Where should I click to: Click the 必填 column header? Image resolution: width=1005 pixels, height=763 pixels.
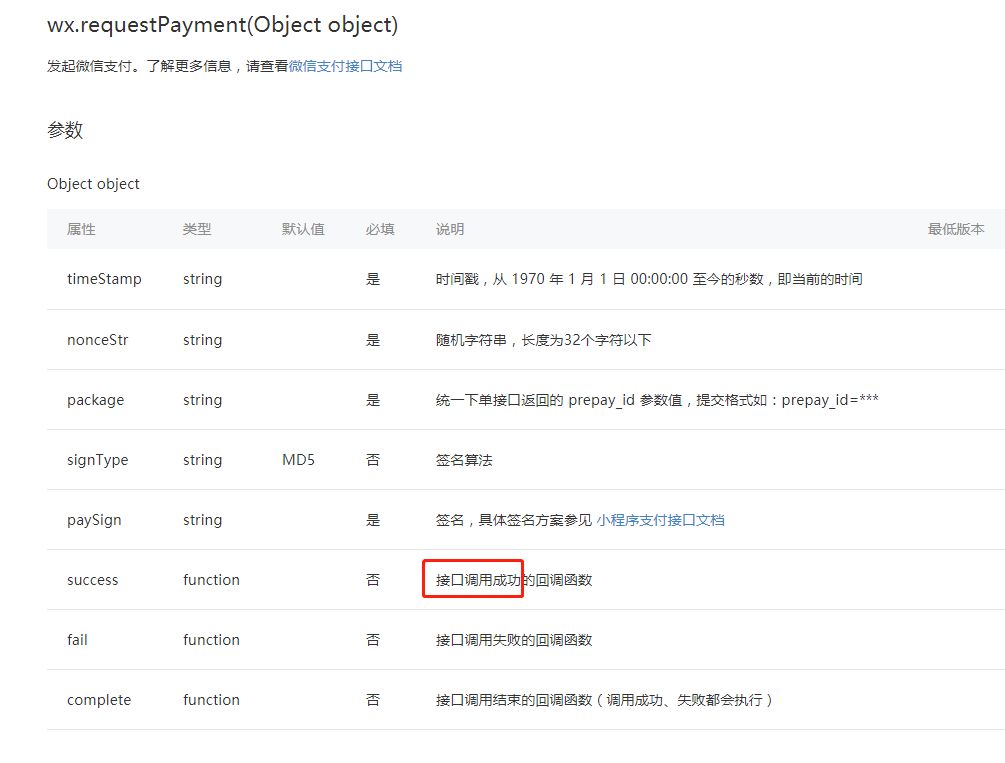pos(379,229)
